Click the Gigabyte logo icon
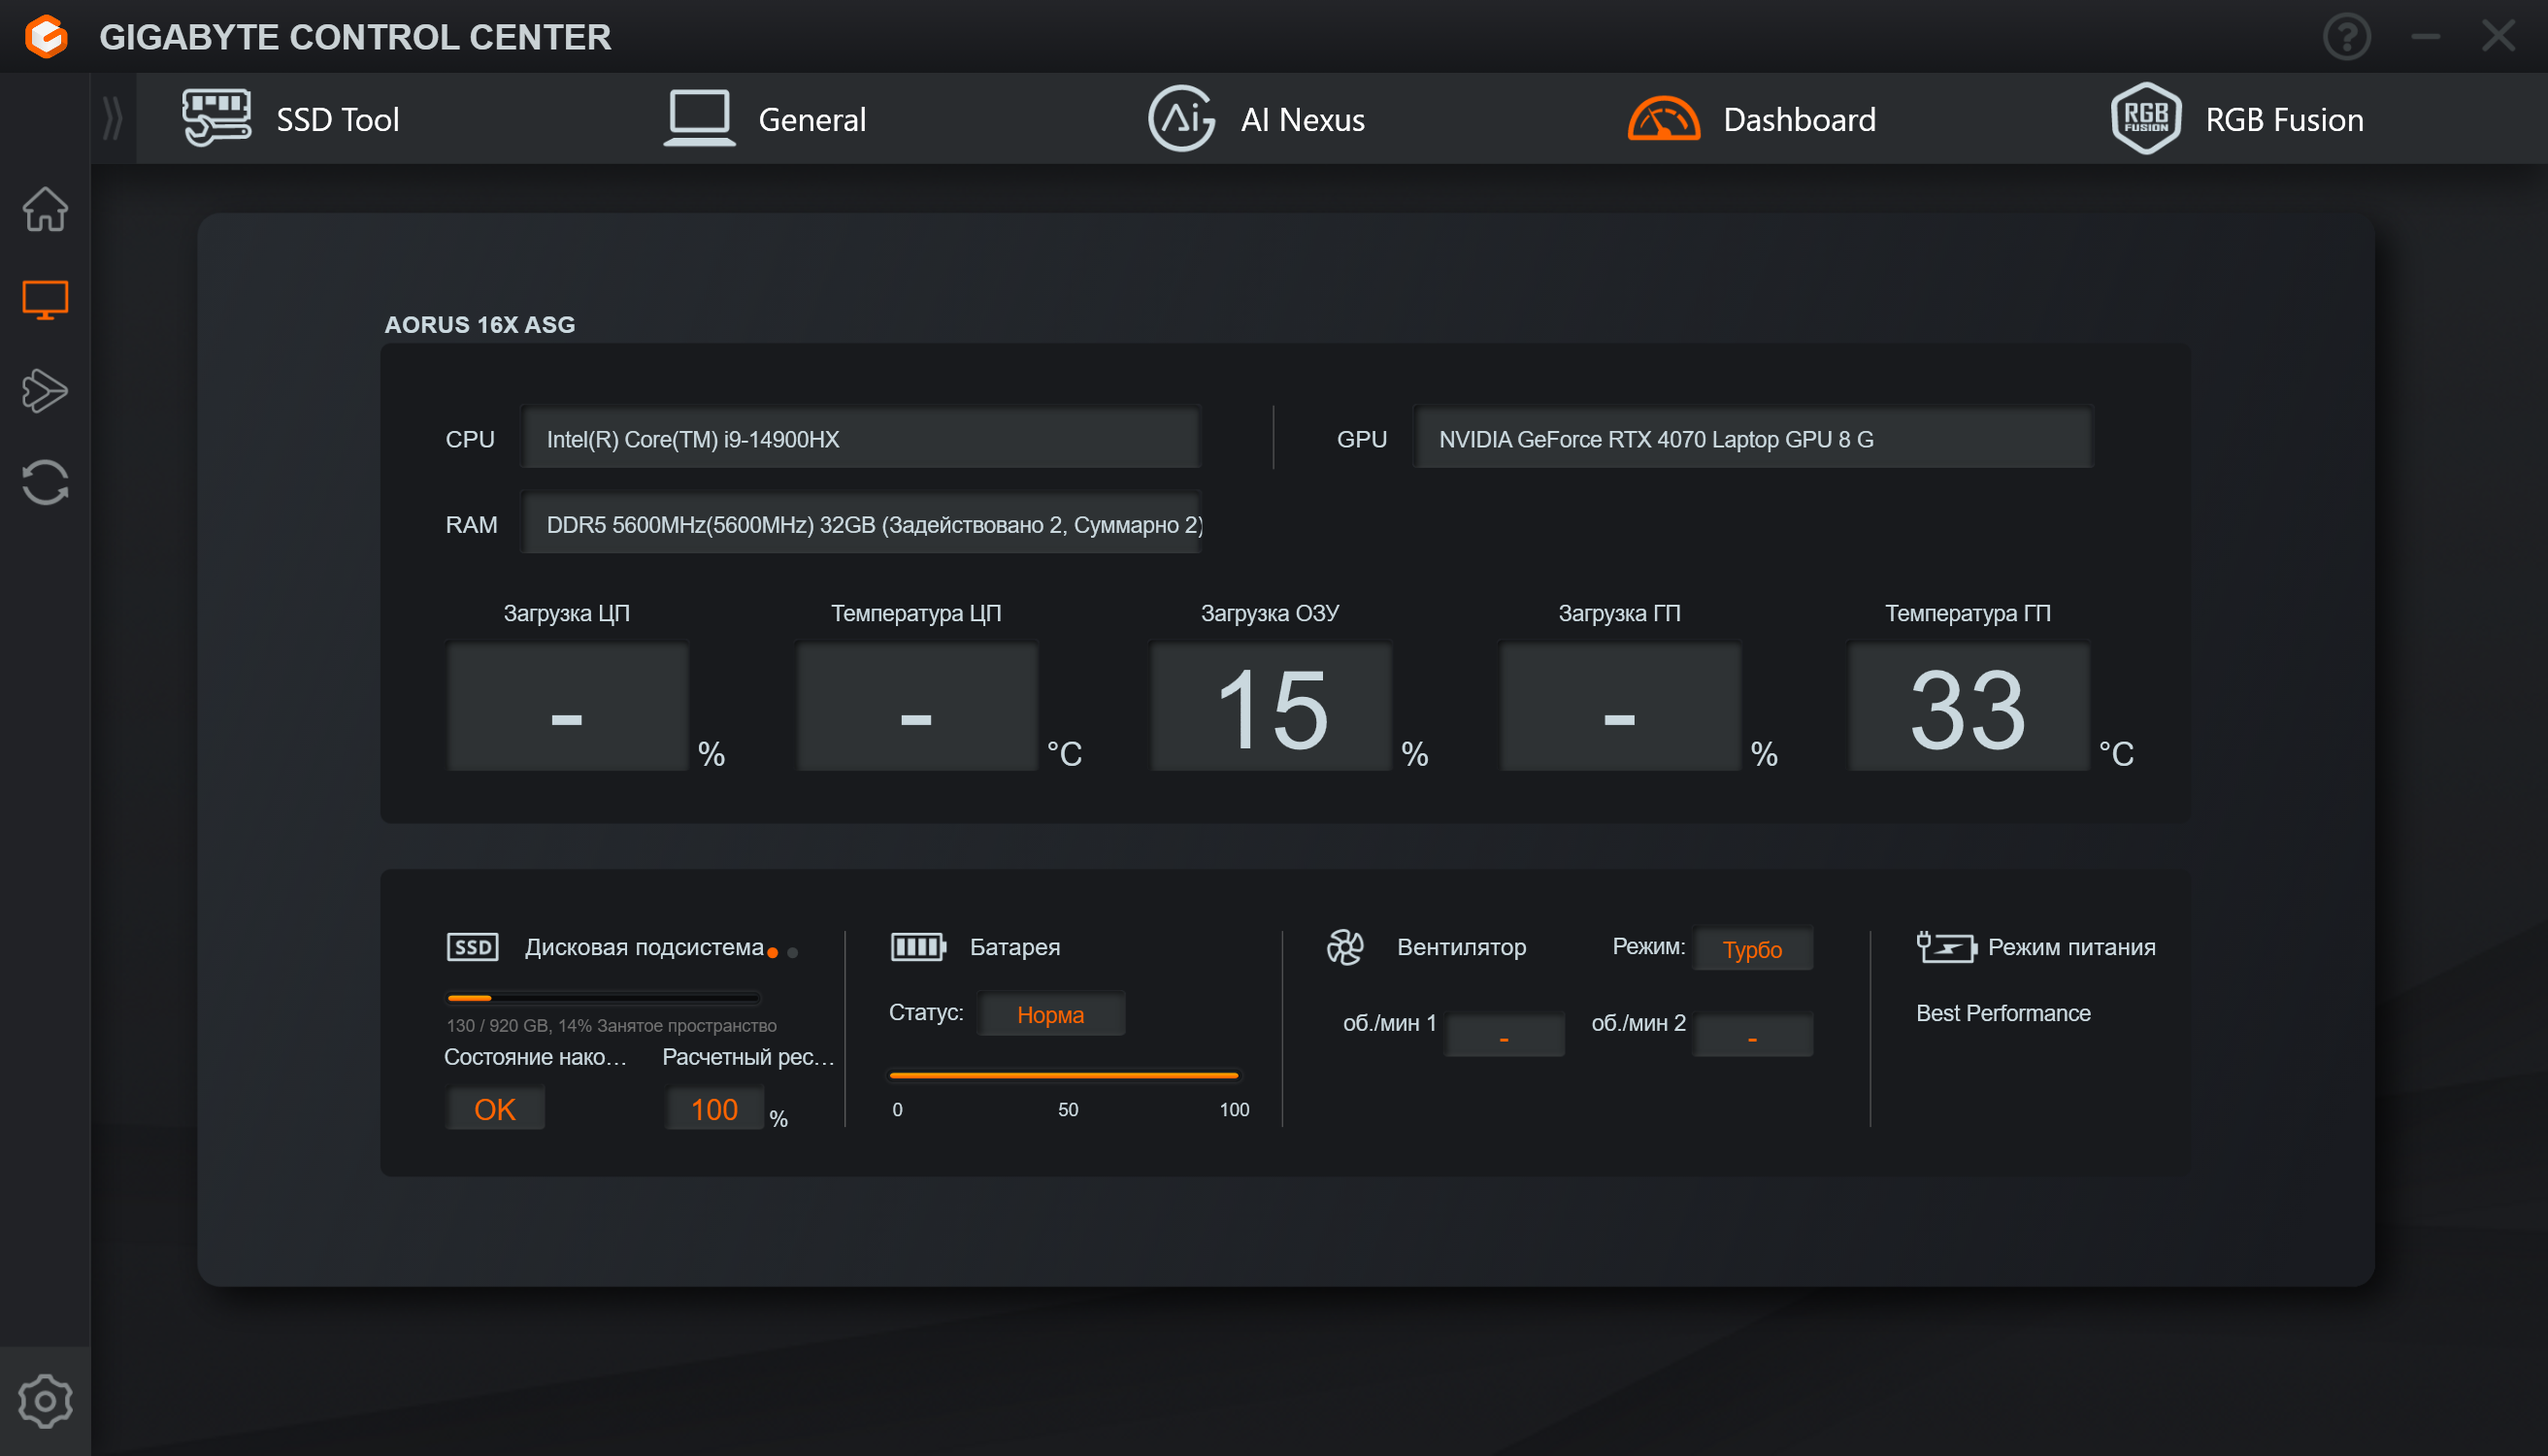This screenshot has height=1456, width=2548. [46, 37]
